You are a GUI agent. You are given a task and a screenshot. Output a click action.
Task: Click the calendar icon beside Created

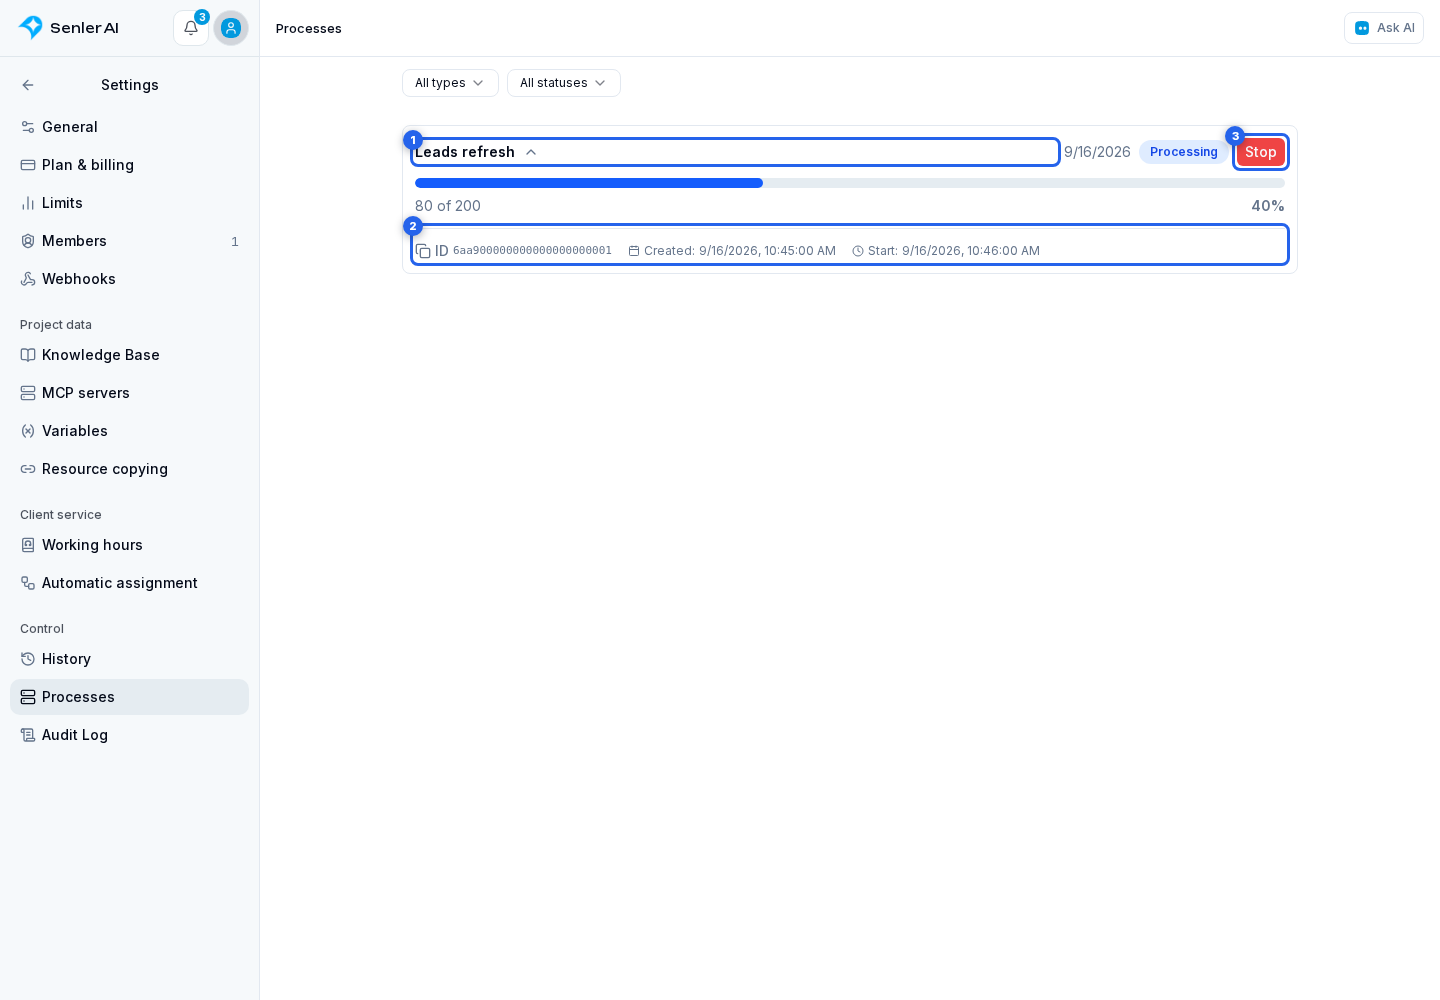(634, 251)
